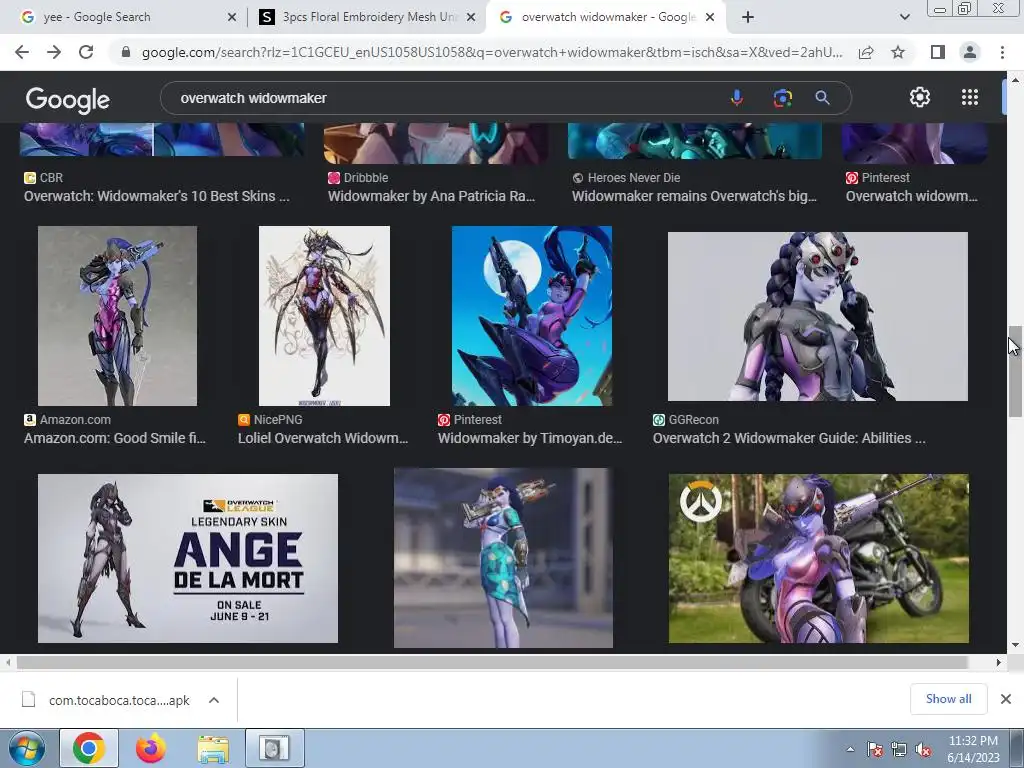Image resolution: width=1024 pixels, height=768 pixels.
Task: Open the Amazon Good Smile figure image
Action: coord(118,315)
